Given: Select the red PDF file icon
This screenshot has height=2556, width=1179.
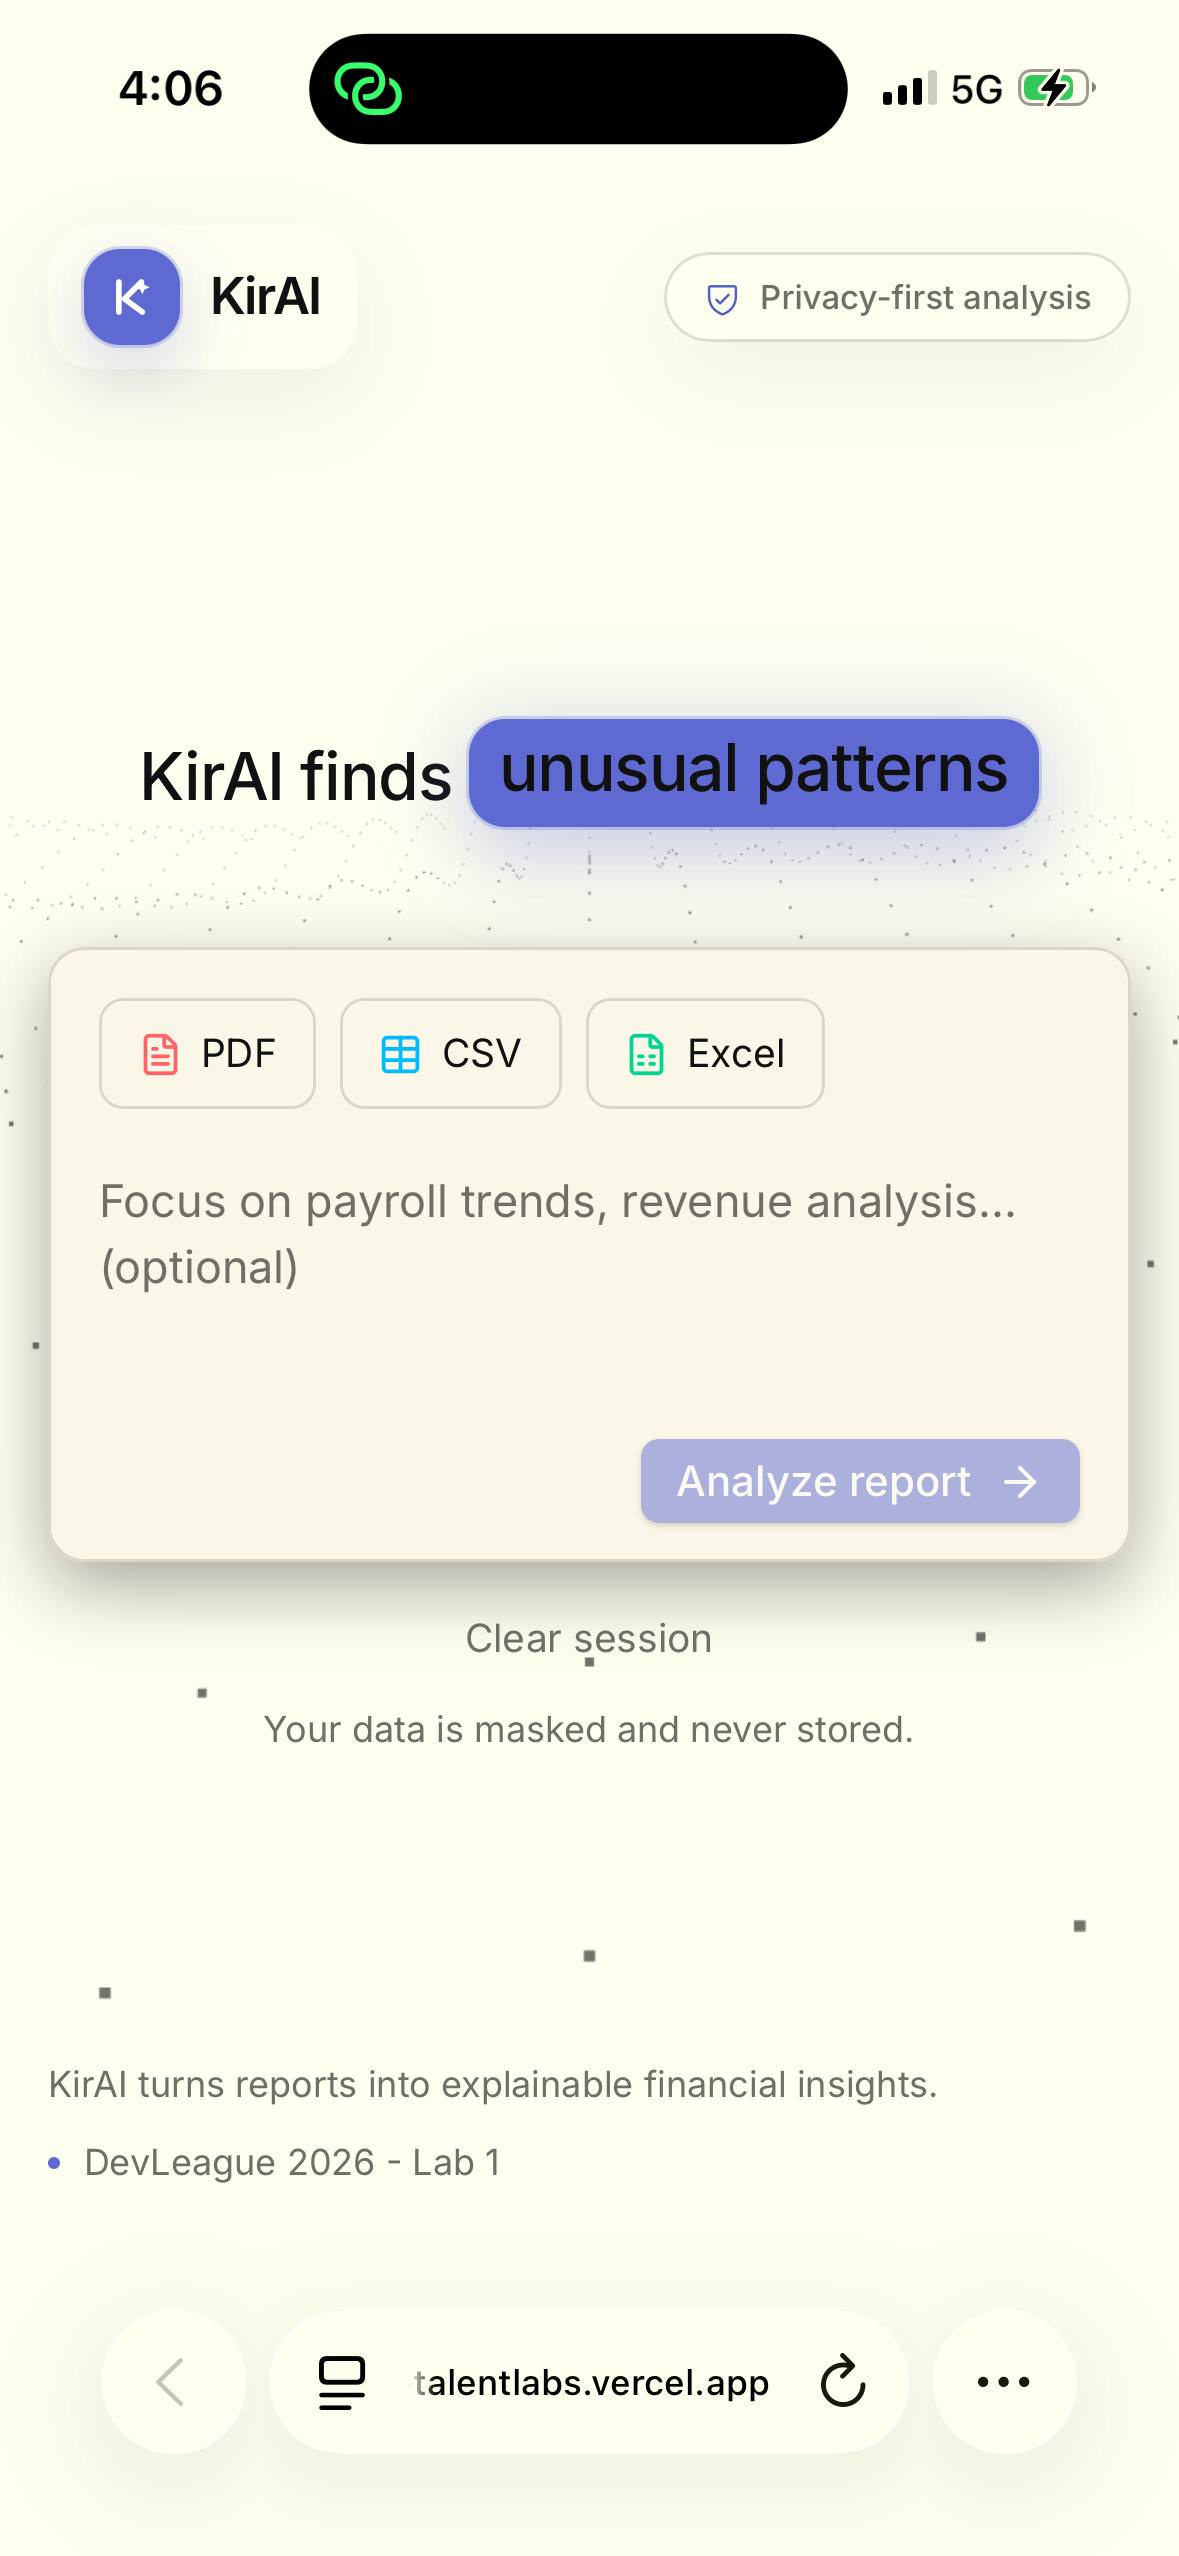Looking at the screenshot, I should (x=160, y=1054).
